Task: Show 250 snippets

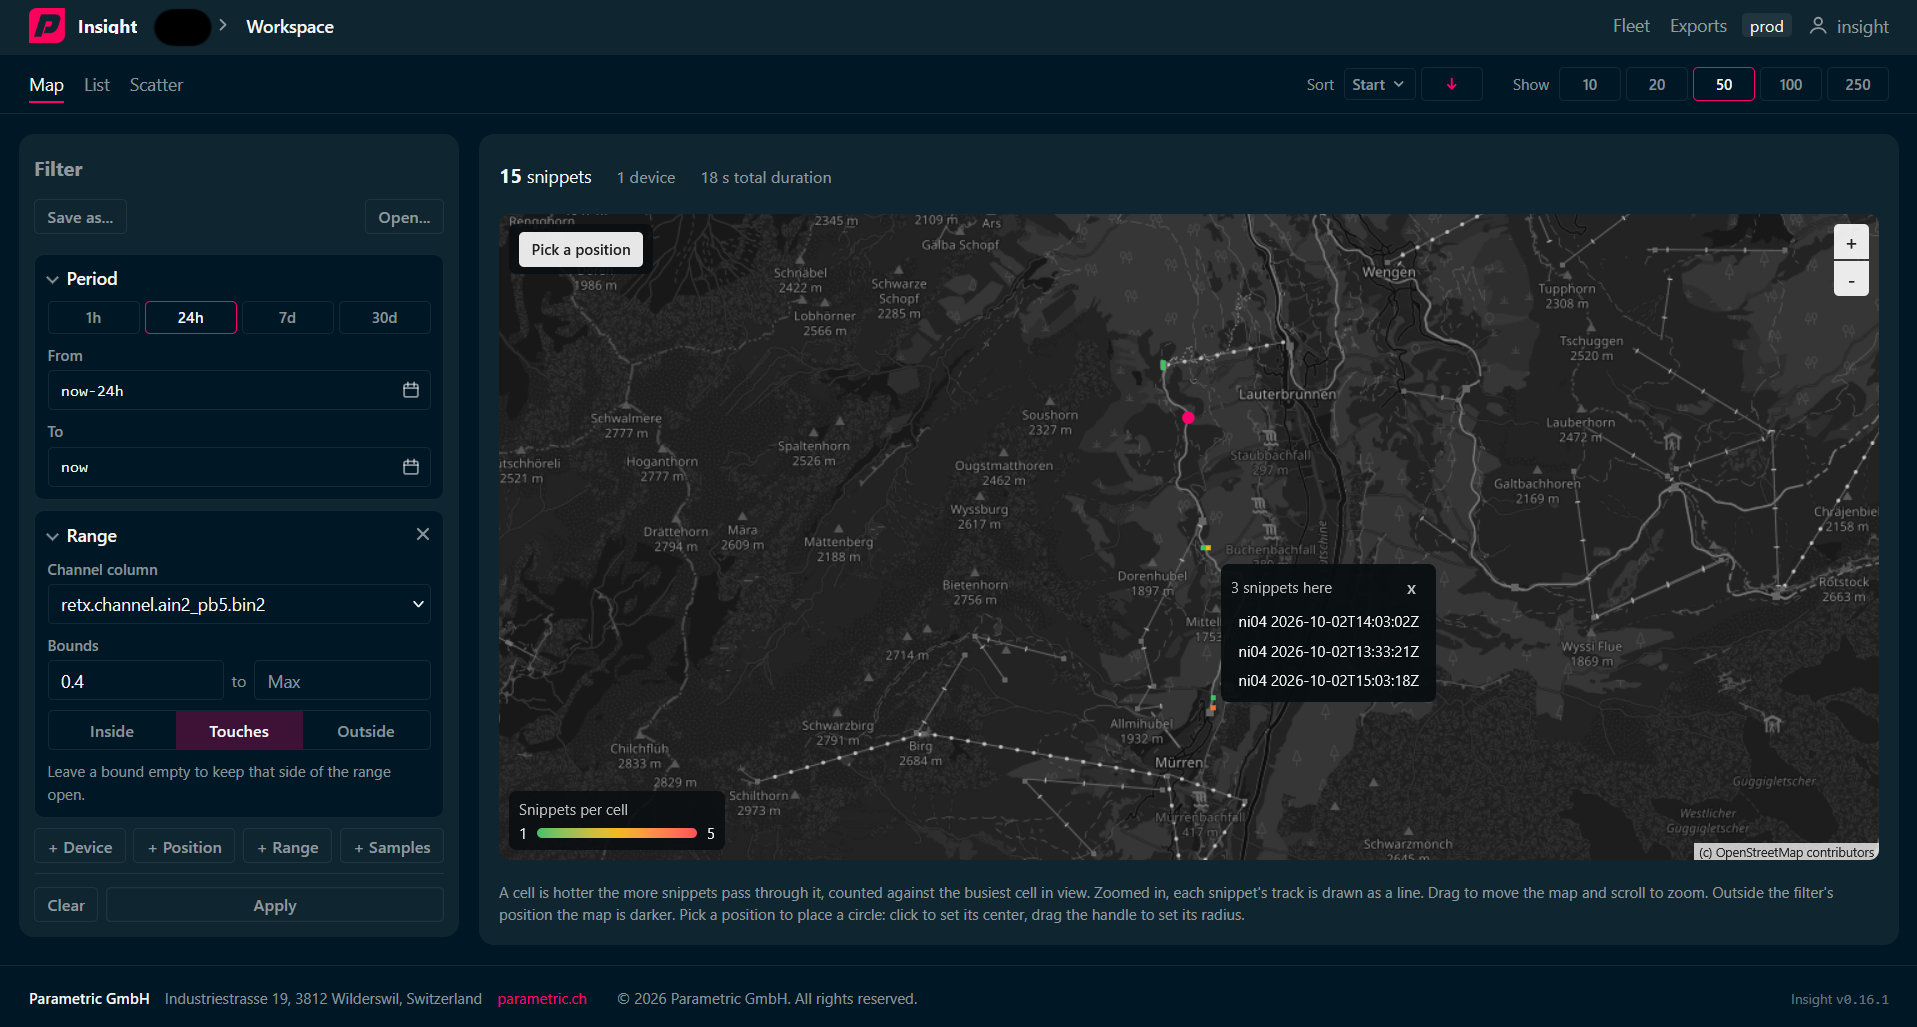Action: pos(1858,85)
